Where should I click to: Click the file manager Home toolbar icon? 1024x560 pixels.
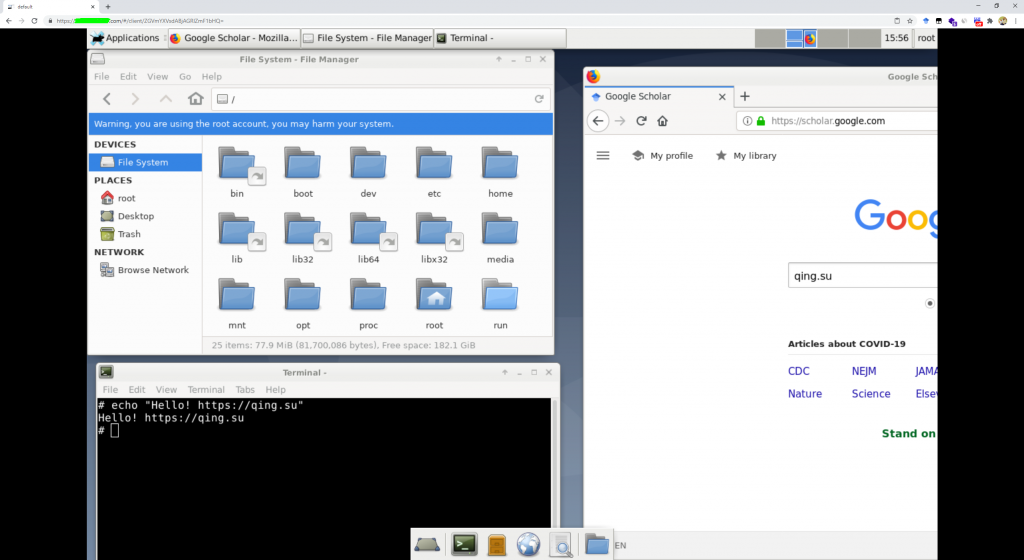[x=196, y=99]
